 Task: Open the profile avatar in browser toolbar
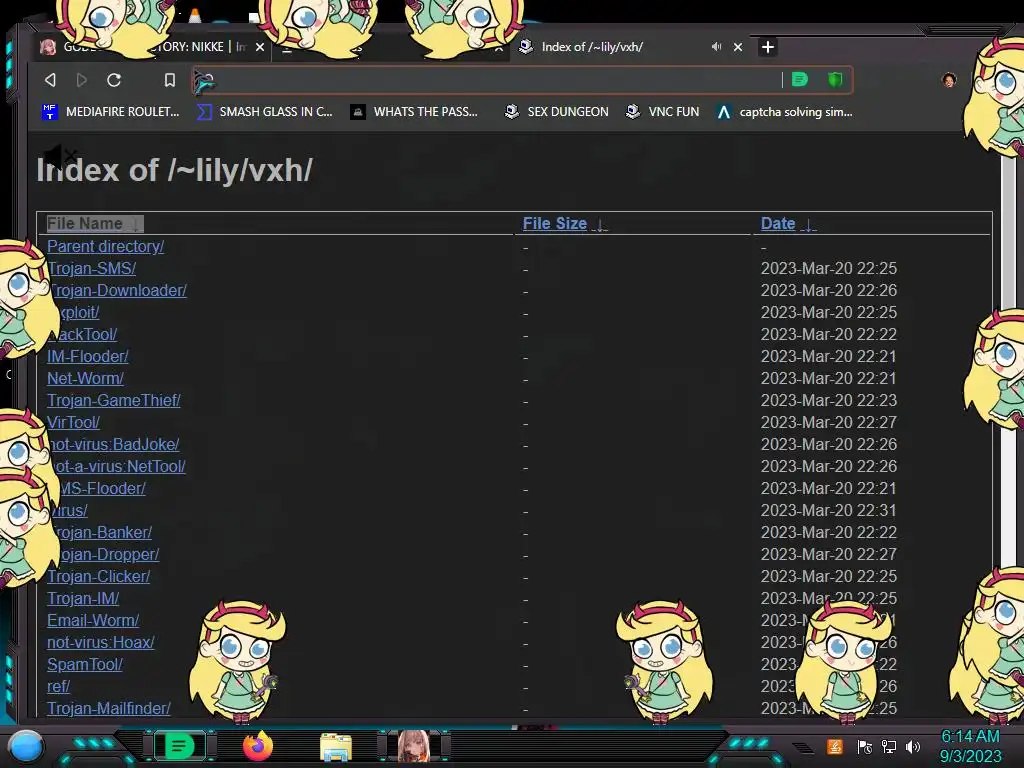click(949, 80)
